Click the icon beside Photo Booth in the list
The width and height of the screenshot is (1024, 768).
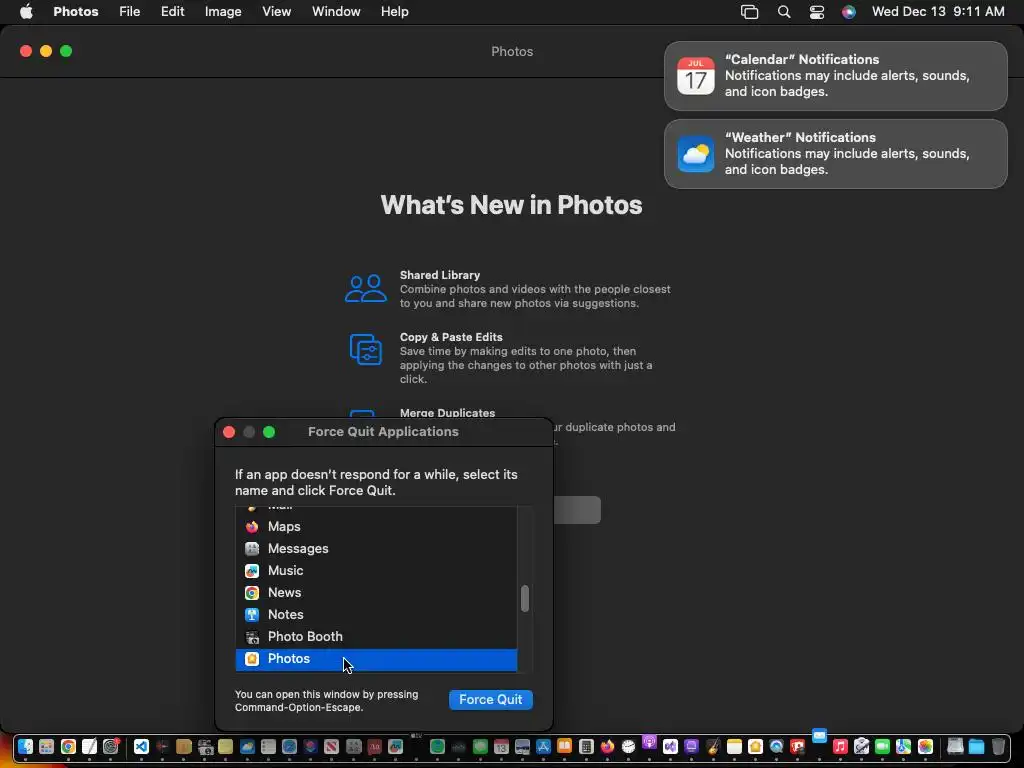coord(252,637)
